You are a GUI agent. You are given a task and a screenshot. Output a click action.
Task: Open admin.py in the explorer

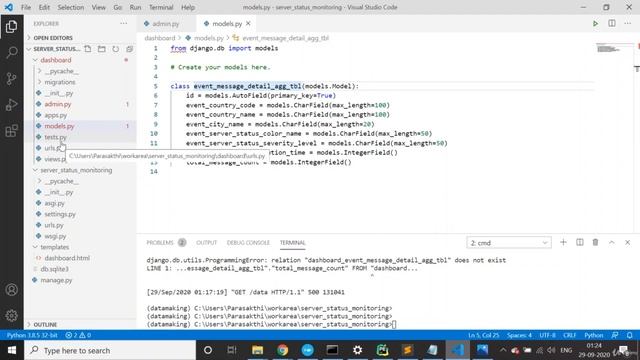pos(58,104)
